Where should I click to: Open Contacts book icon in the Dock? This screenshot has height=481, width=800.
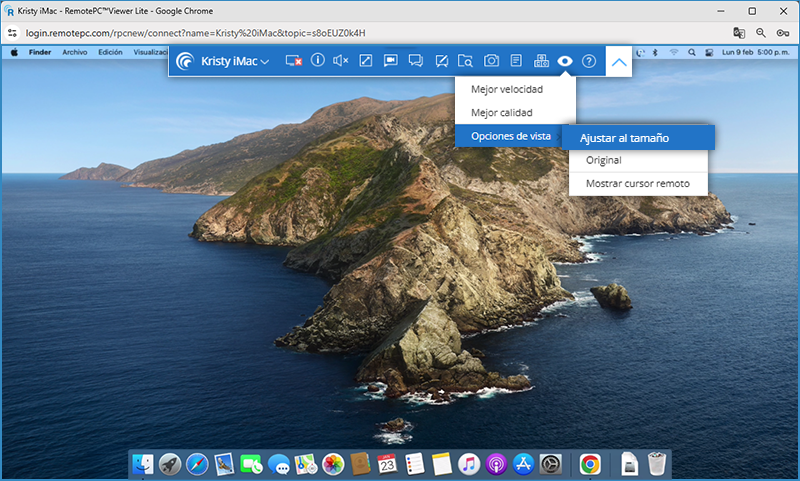[360, 464]
